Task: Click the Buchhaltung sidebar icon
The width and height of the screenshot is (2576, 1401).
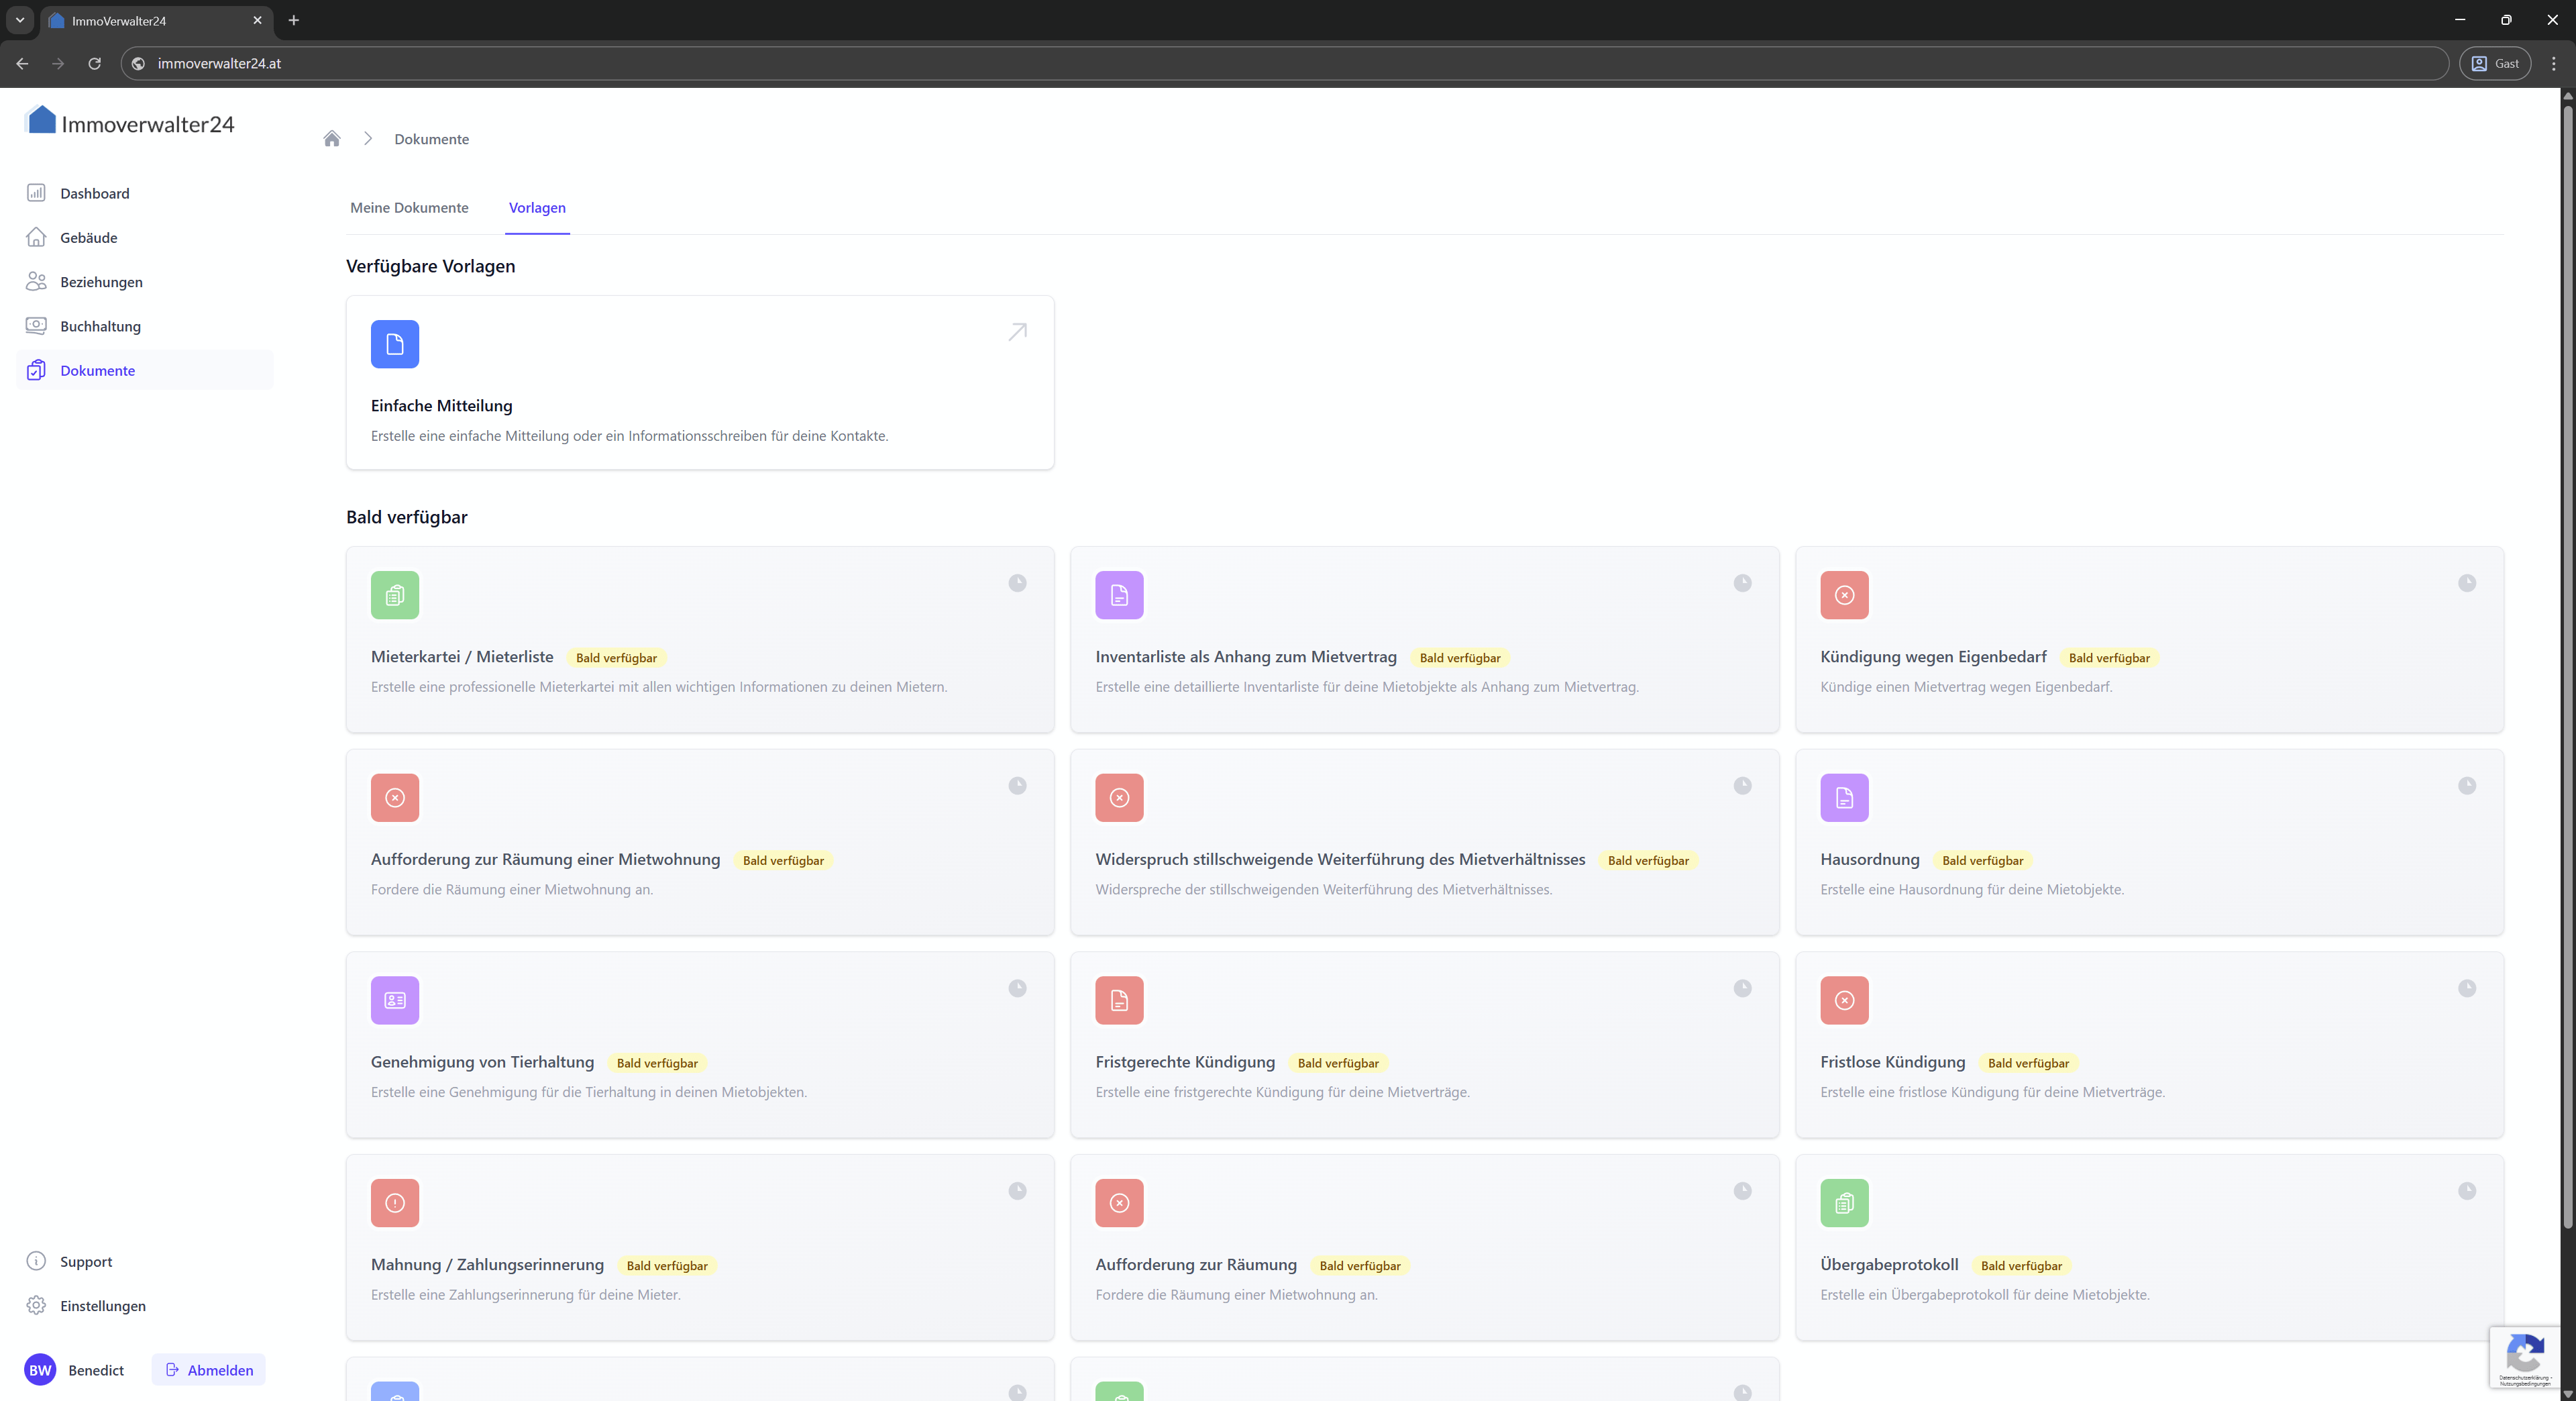Action: [x=36, y=326]
